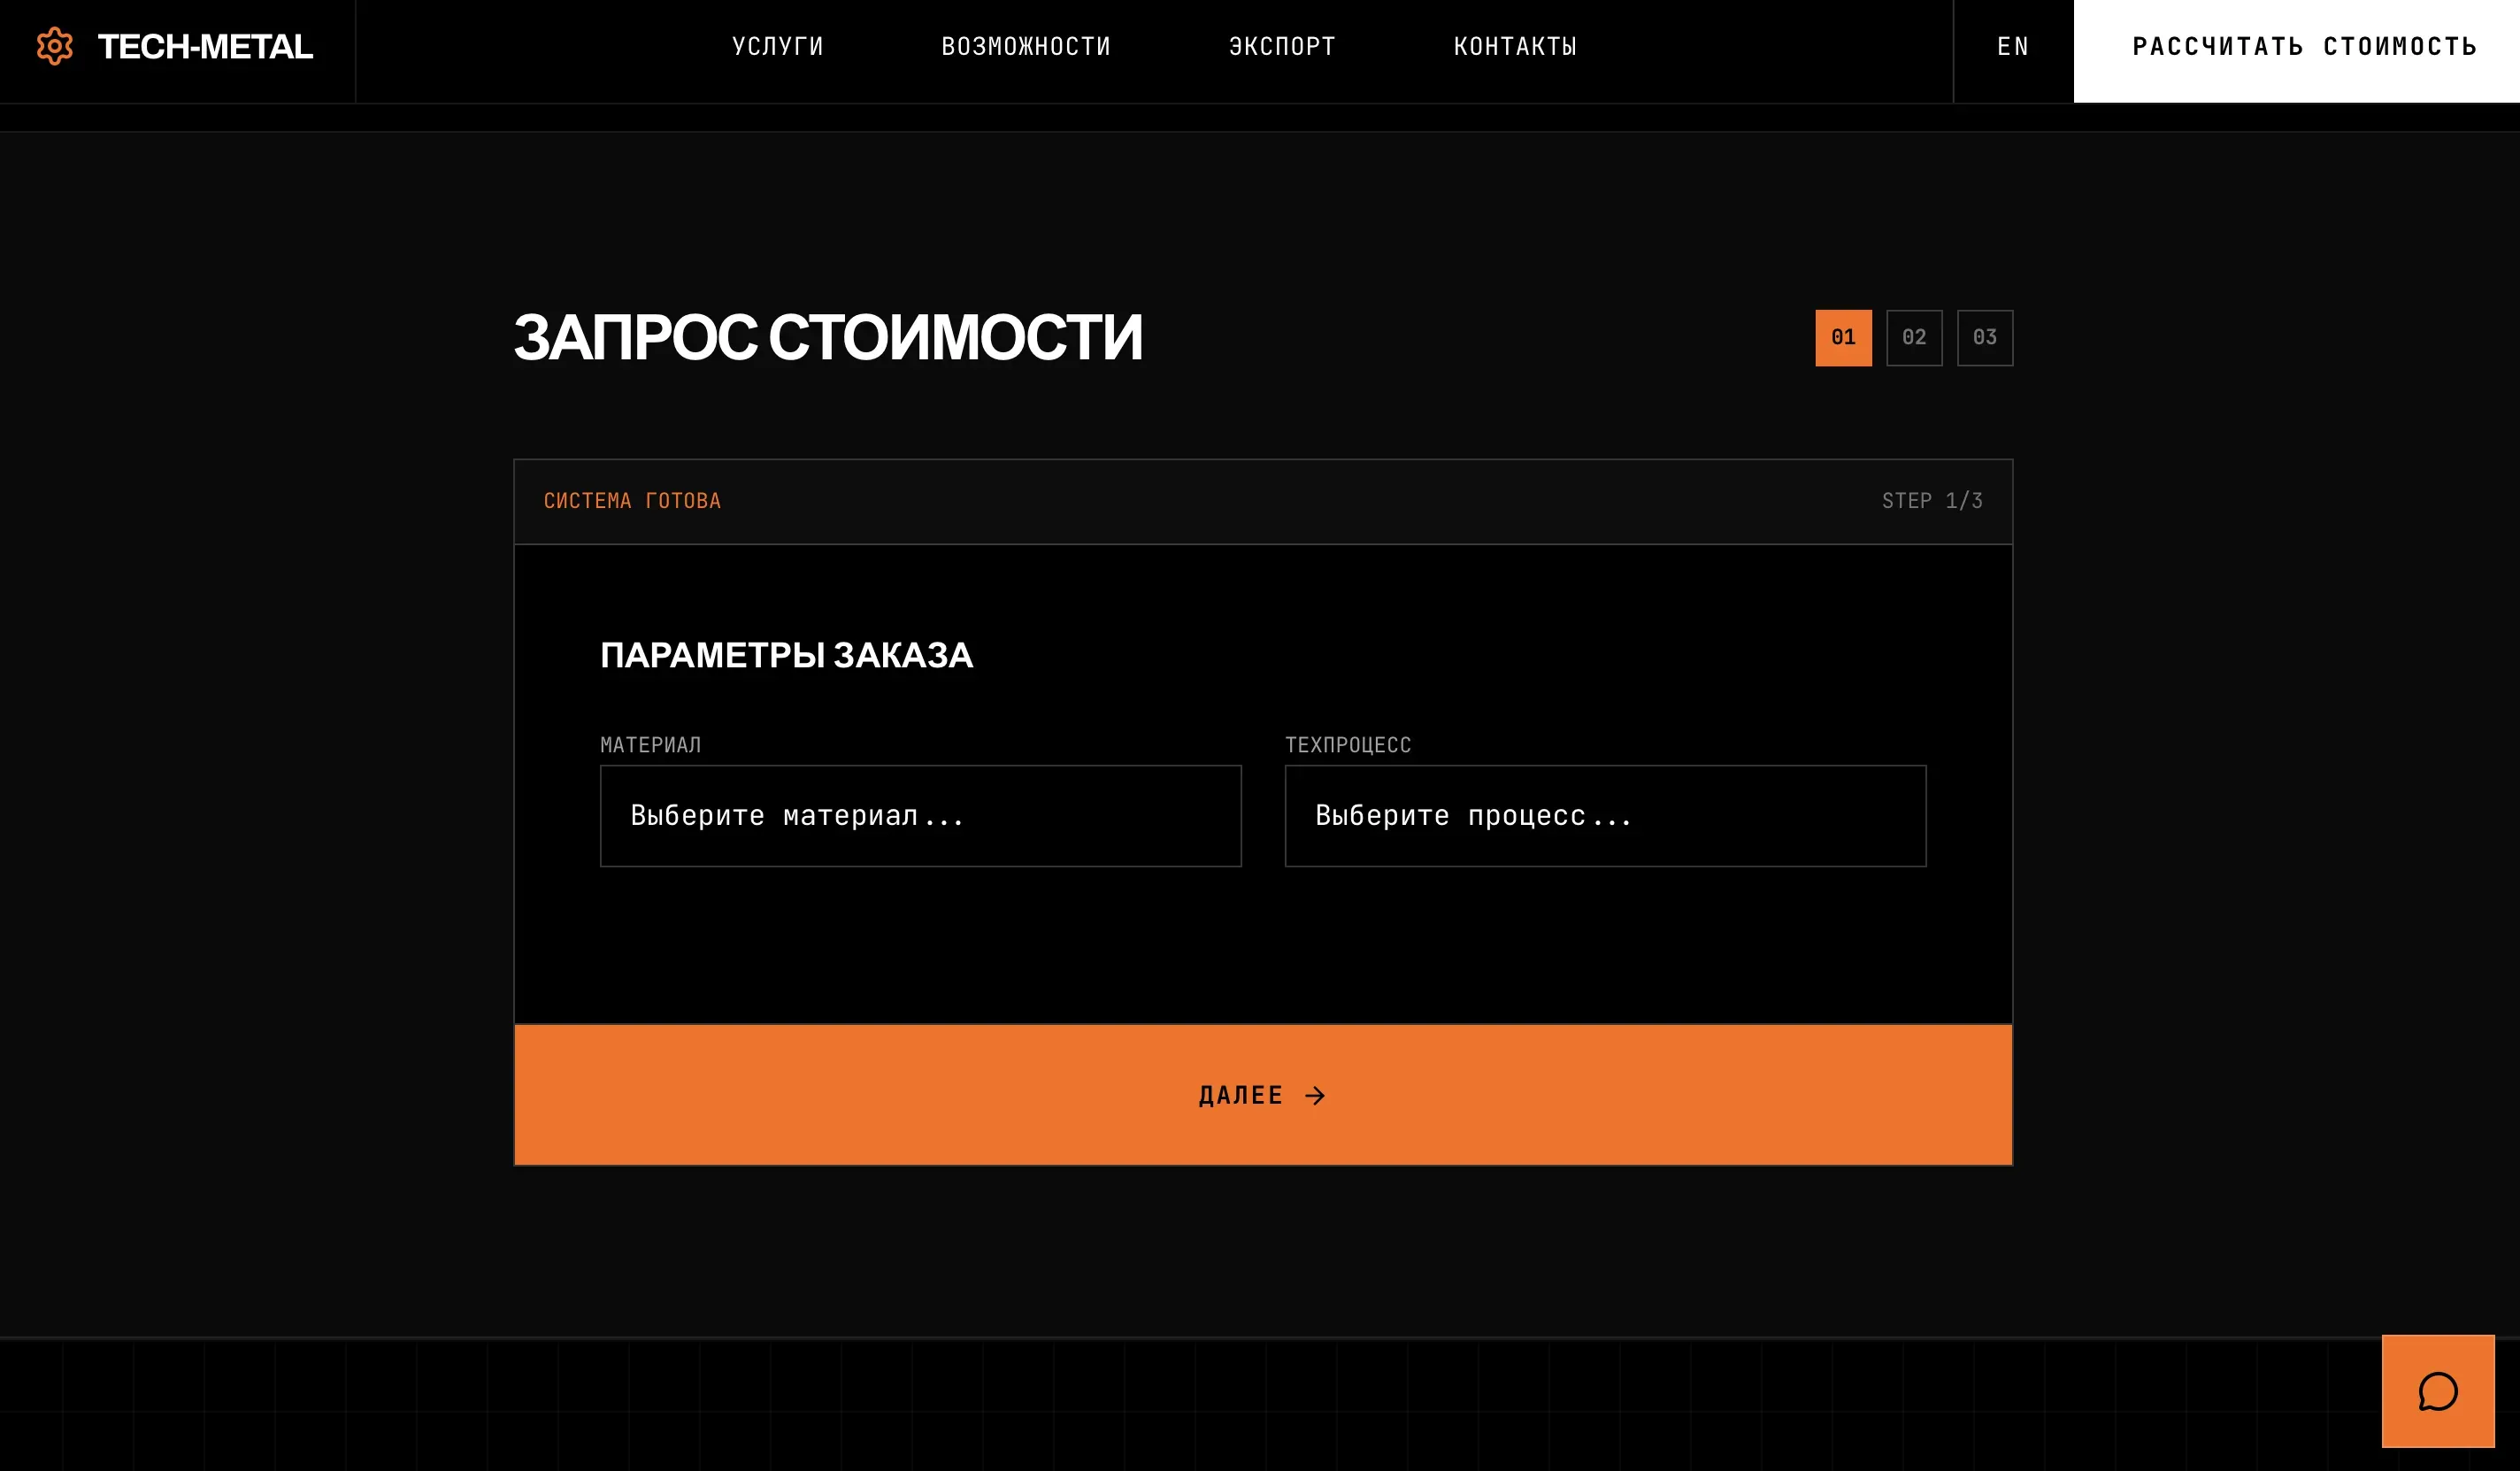Click the STEP 1/3 progress text
Image resolution: width=2520 pixels, height=1471 pixels.
click(1932, 501)
